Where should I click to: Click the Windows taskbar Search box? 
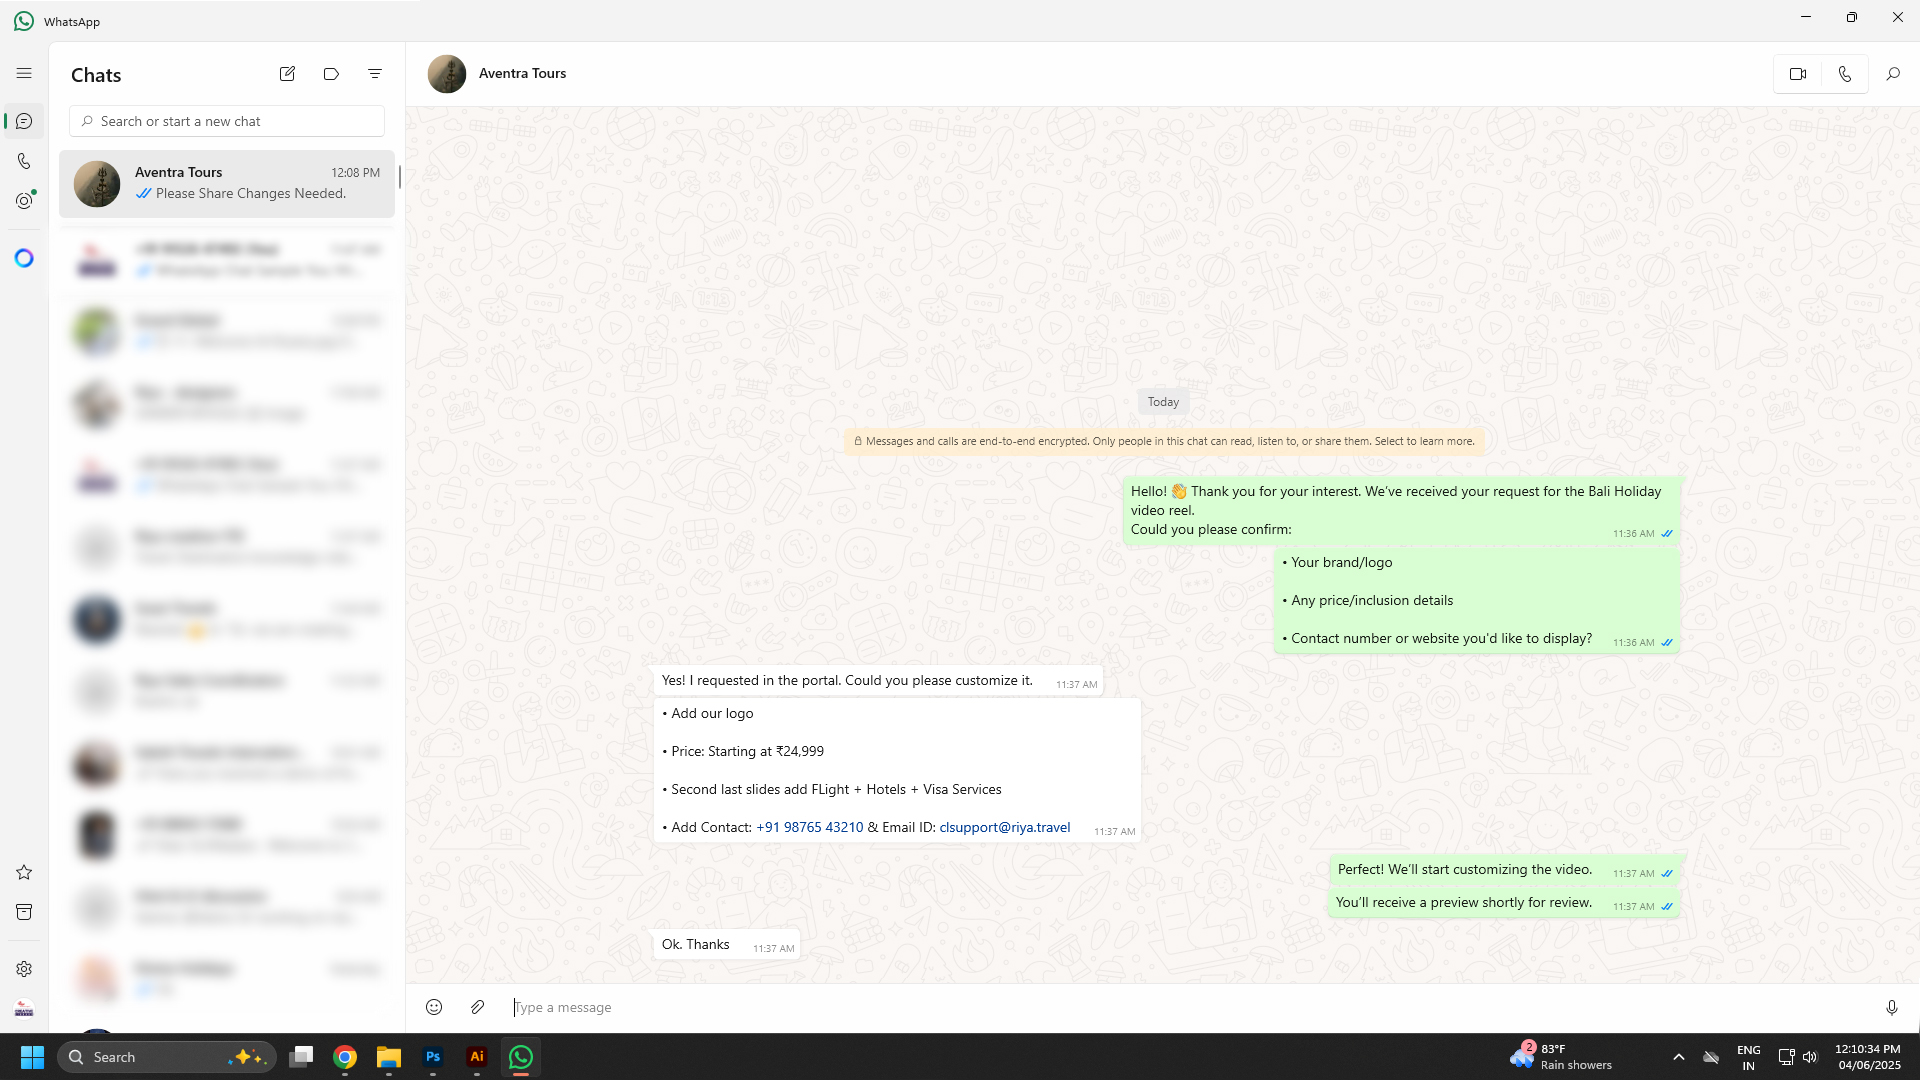point(166,1057)
